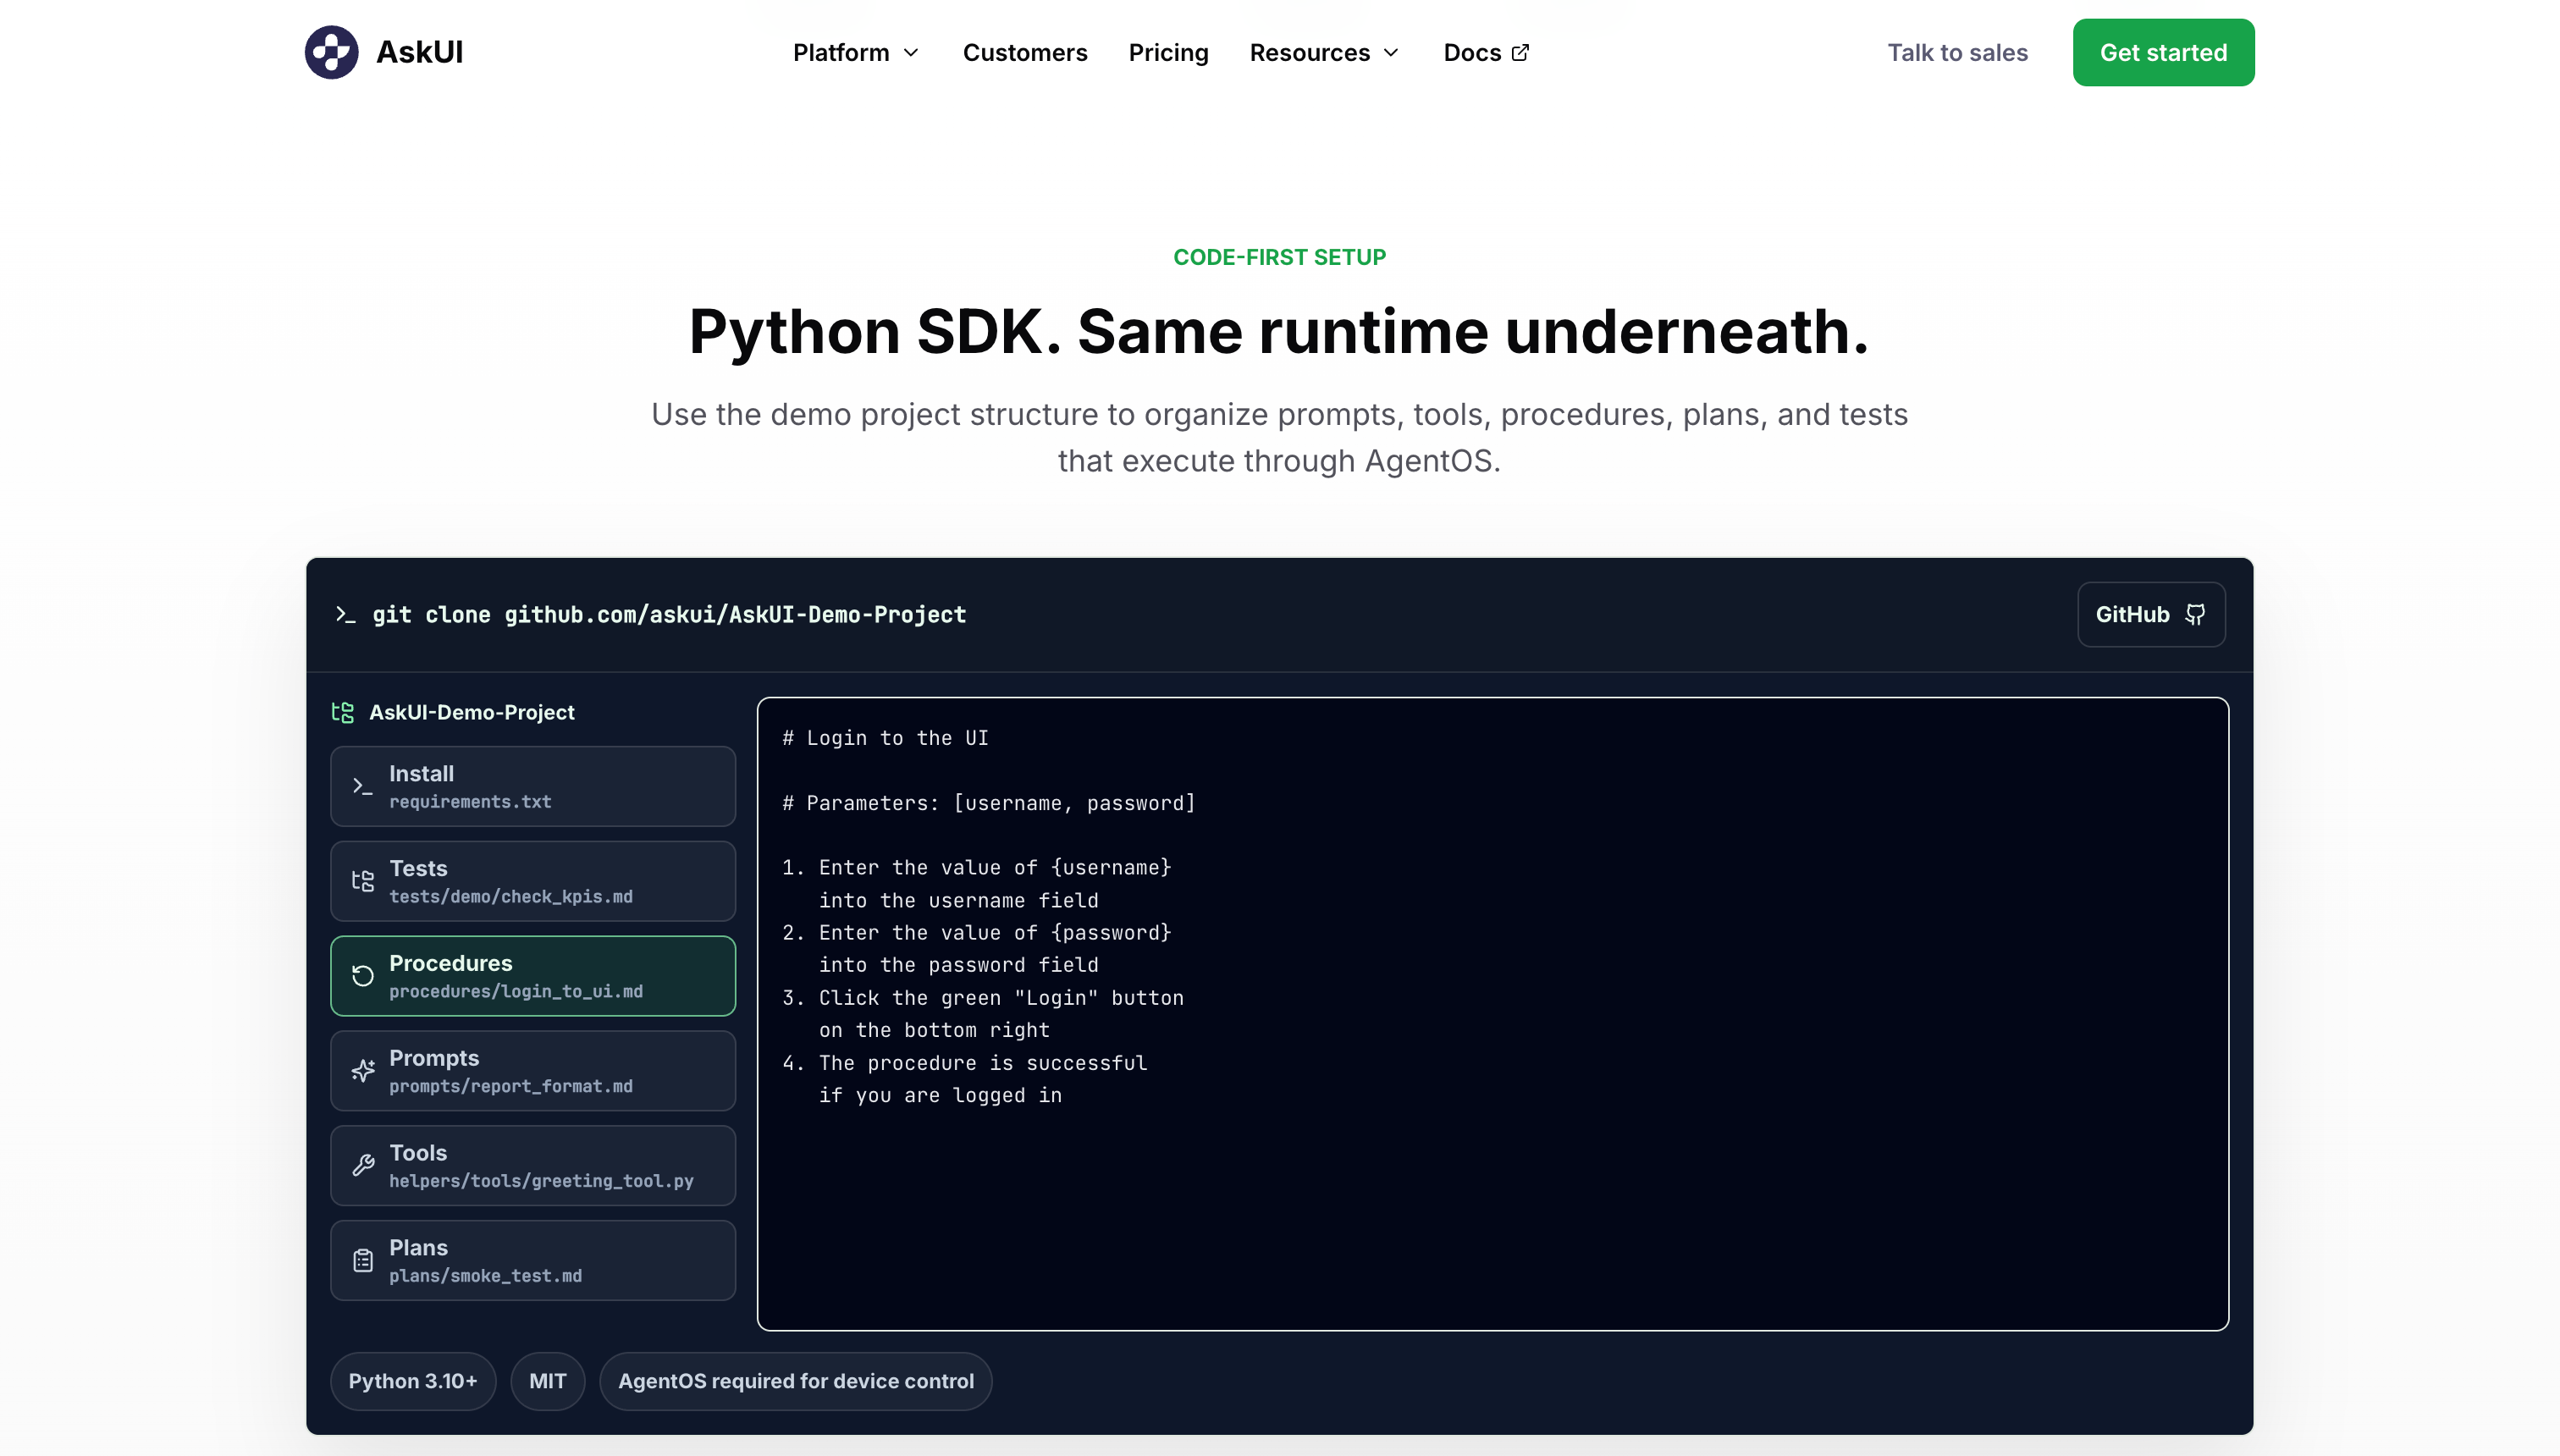Click the Python 3.10+ badge
The image size is (2560, 1456).
[413, 1381]
